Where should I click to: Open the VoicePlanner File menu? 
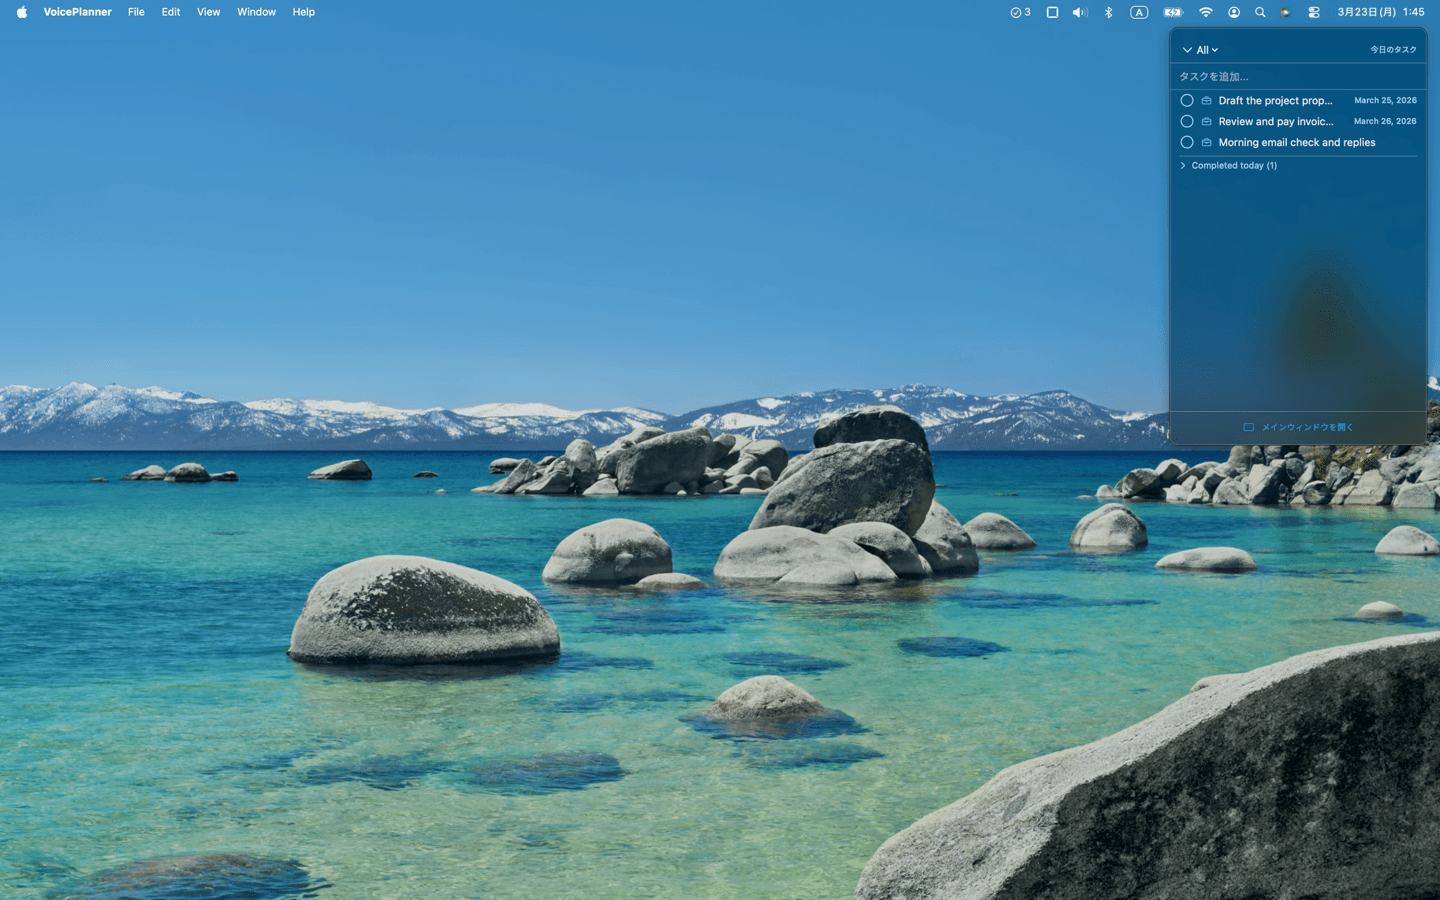(136, 12)
